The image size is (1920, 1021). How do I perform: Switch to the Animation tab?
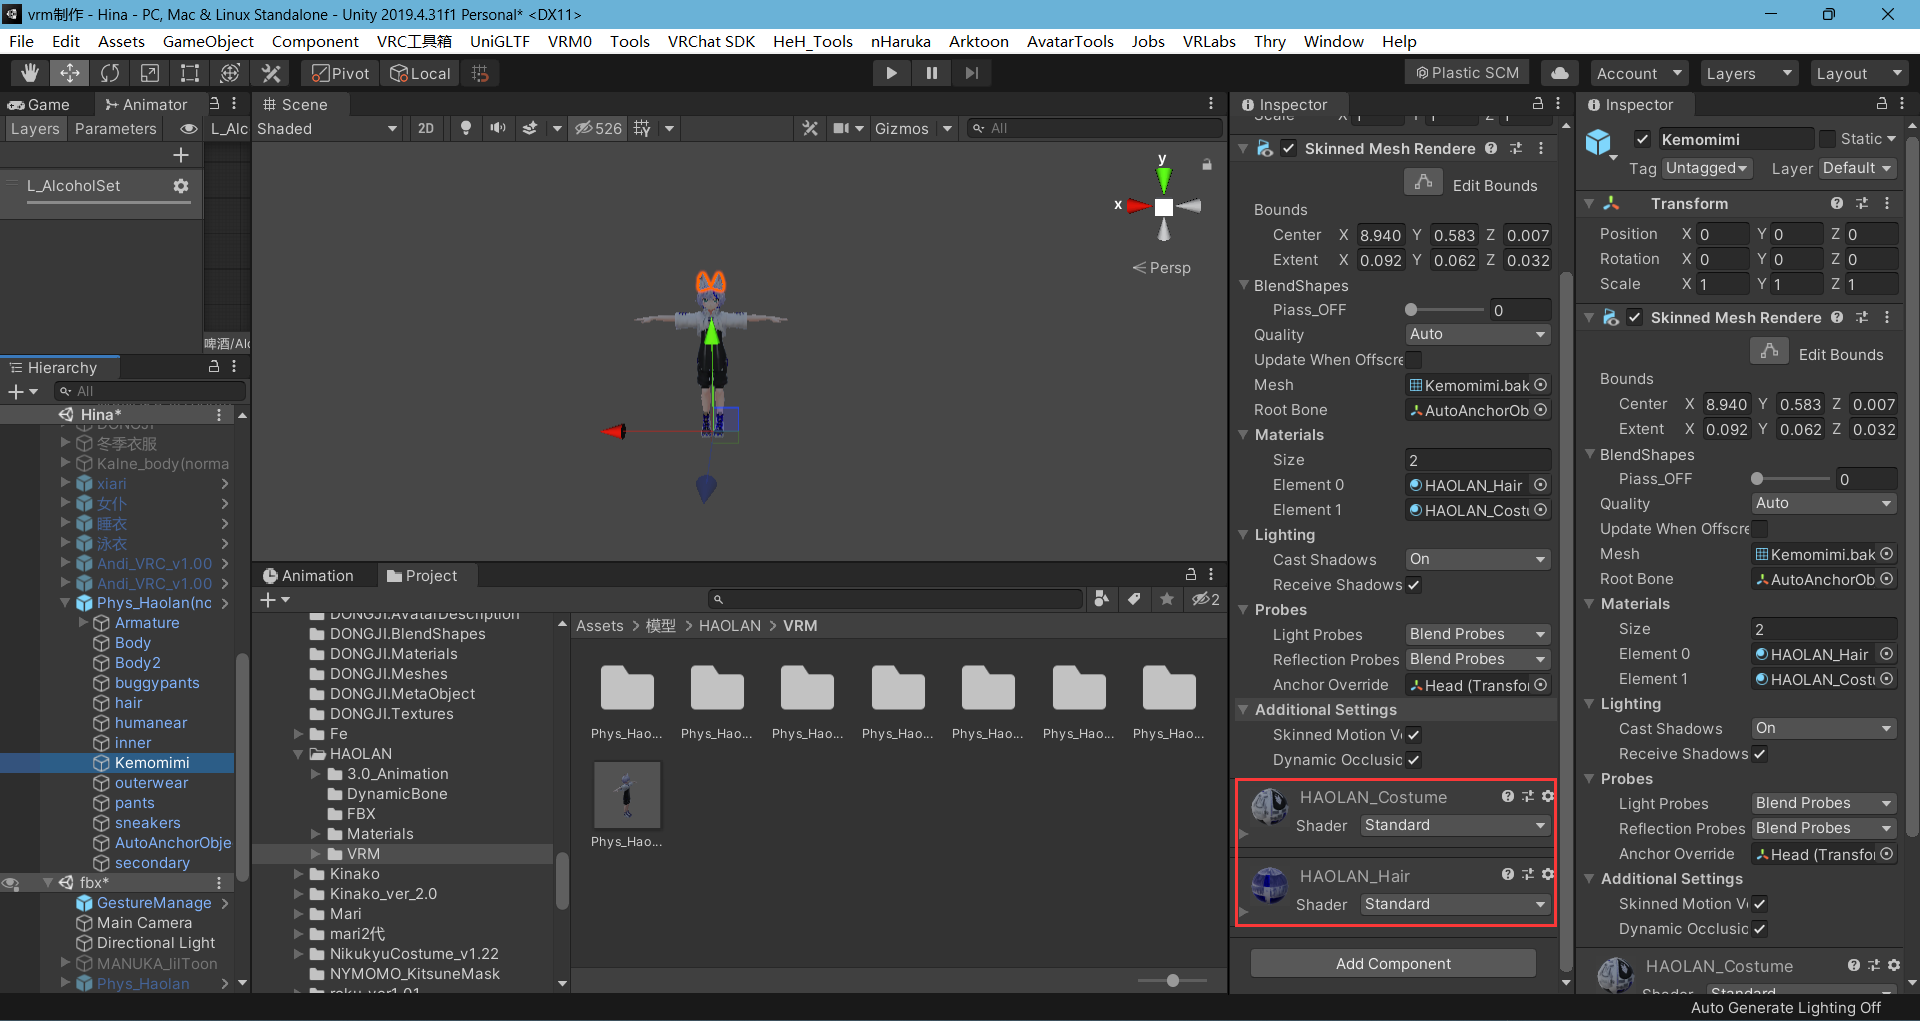309,575
